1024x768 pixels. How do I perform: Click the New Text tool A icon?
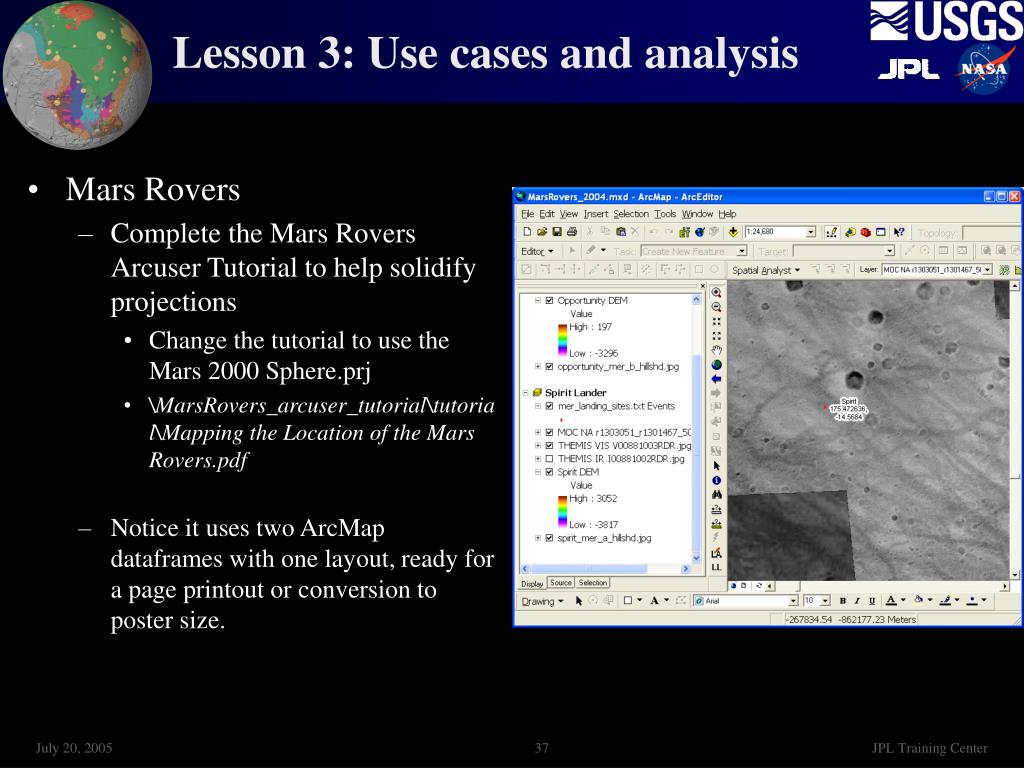[654, 601]
